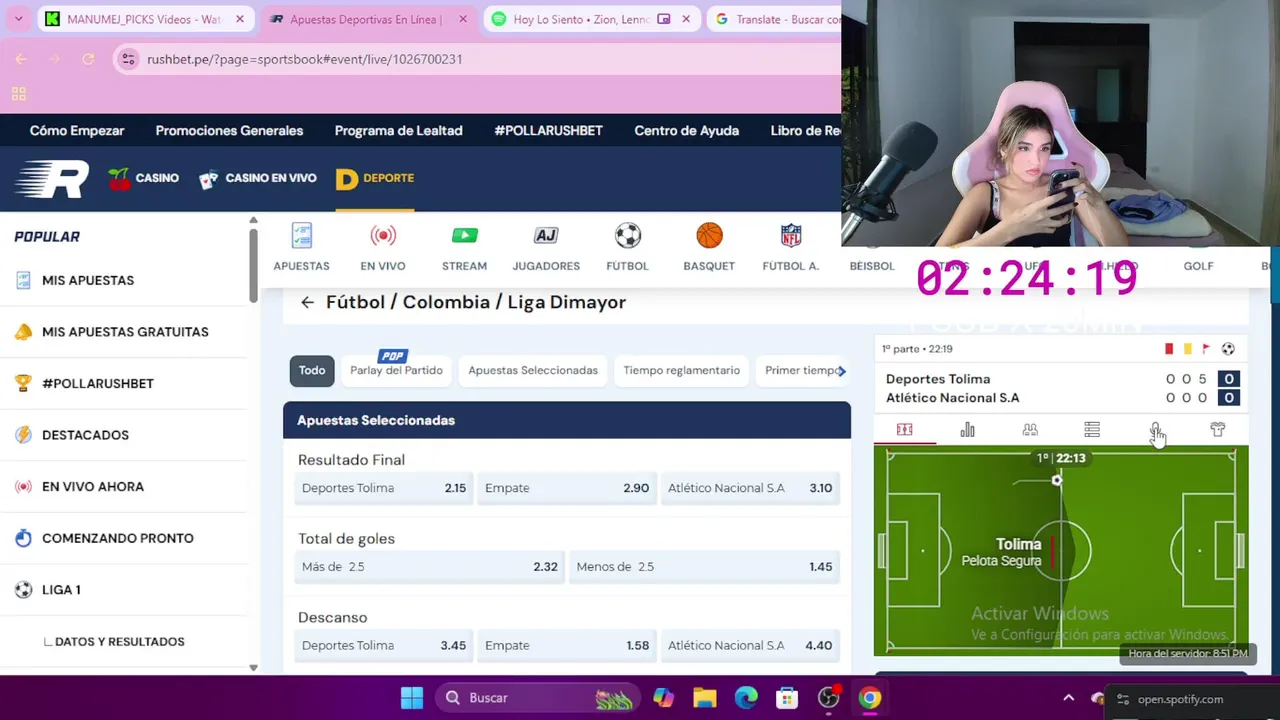Click the taskbar Buscar search box
This screenshot has height=720, width=1280.
pyautogui.click(x=540, y=698)
